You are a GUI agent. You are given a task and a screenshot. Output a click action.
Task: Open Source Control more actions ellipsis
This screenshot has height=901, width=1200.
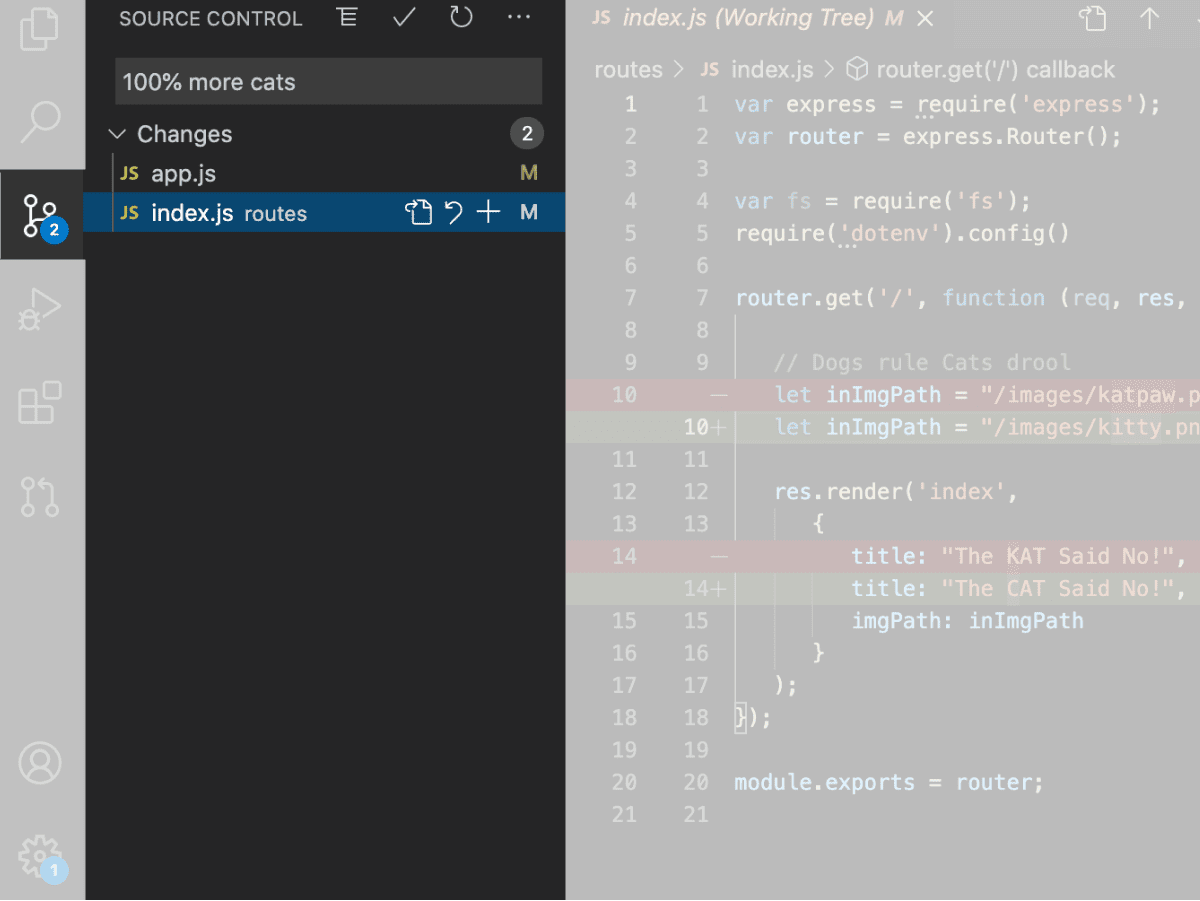pyautogui.click(x=519, y=17)
